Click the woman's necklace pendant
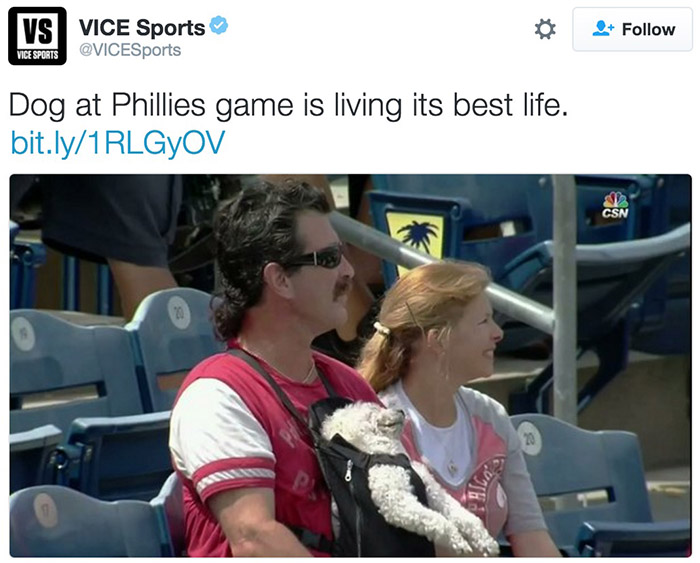Image resolution: width=700 pixels, height=563 pixels. (x=450, y=467)
